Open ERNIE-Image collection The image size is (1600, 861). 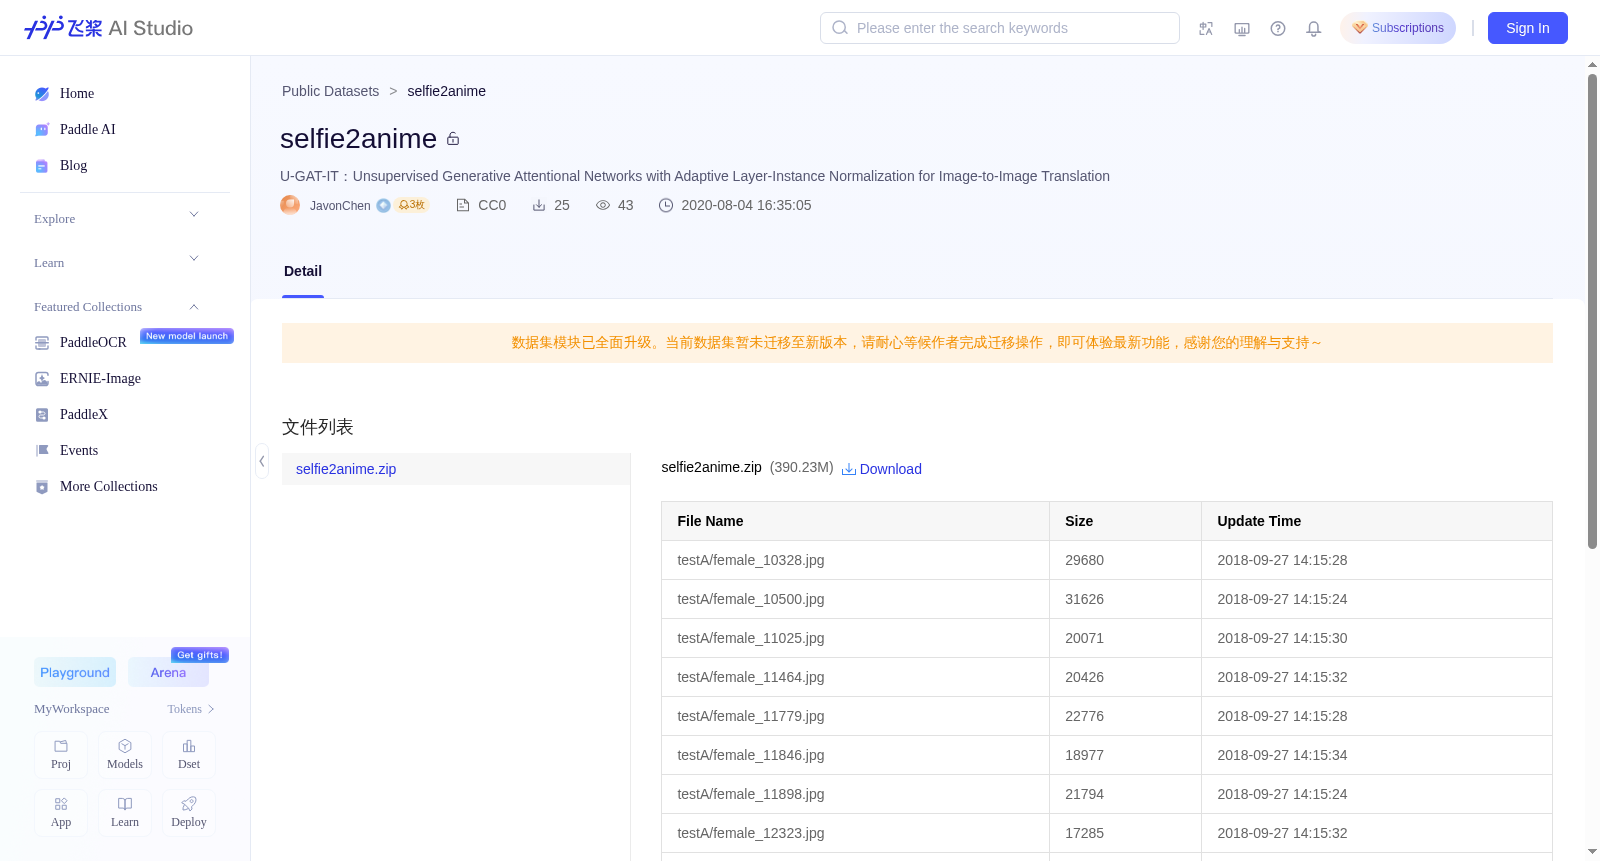(100, 379)
